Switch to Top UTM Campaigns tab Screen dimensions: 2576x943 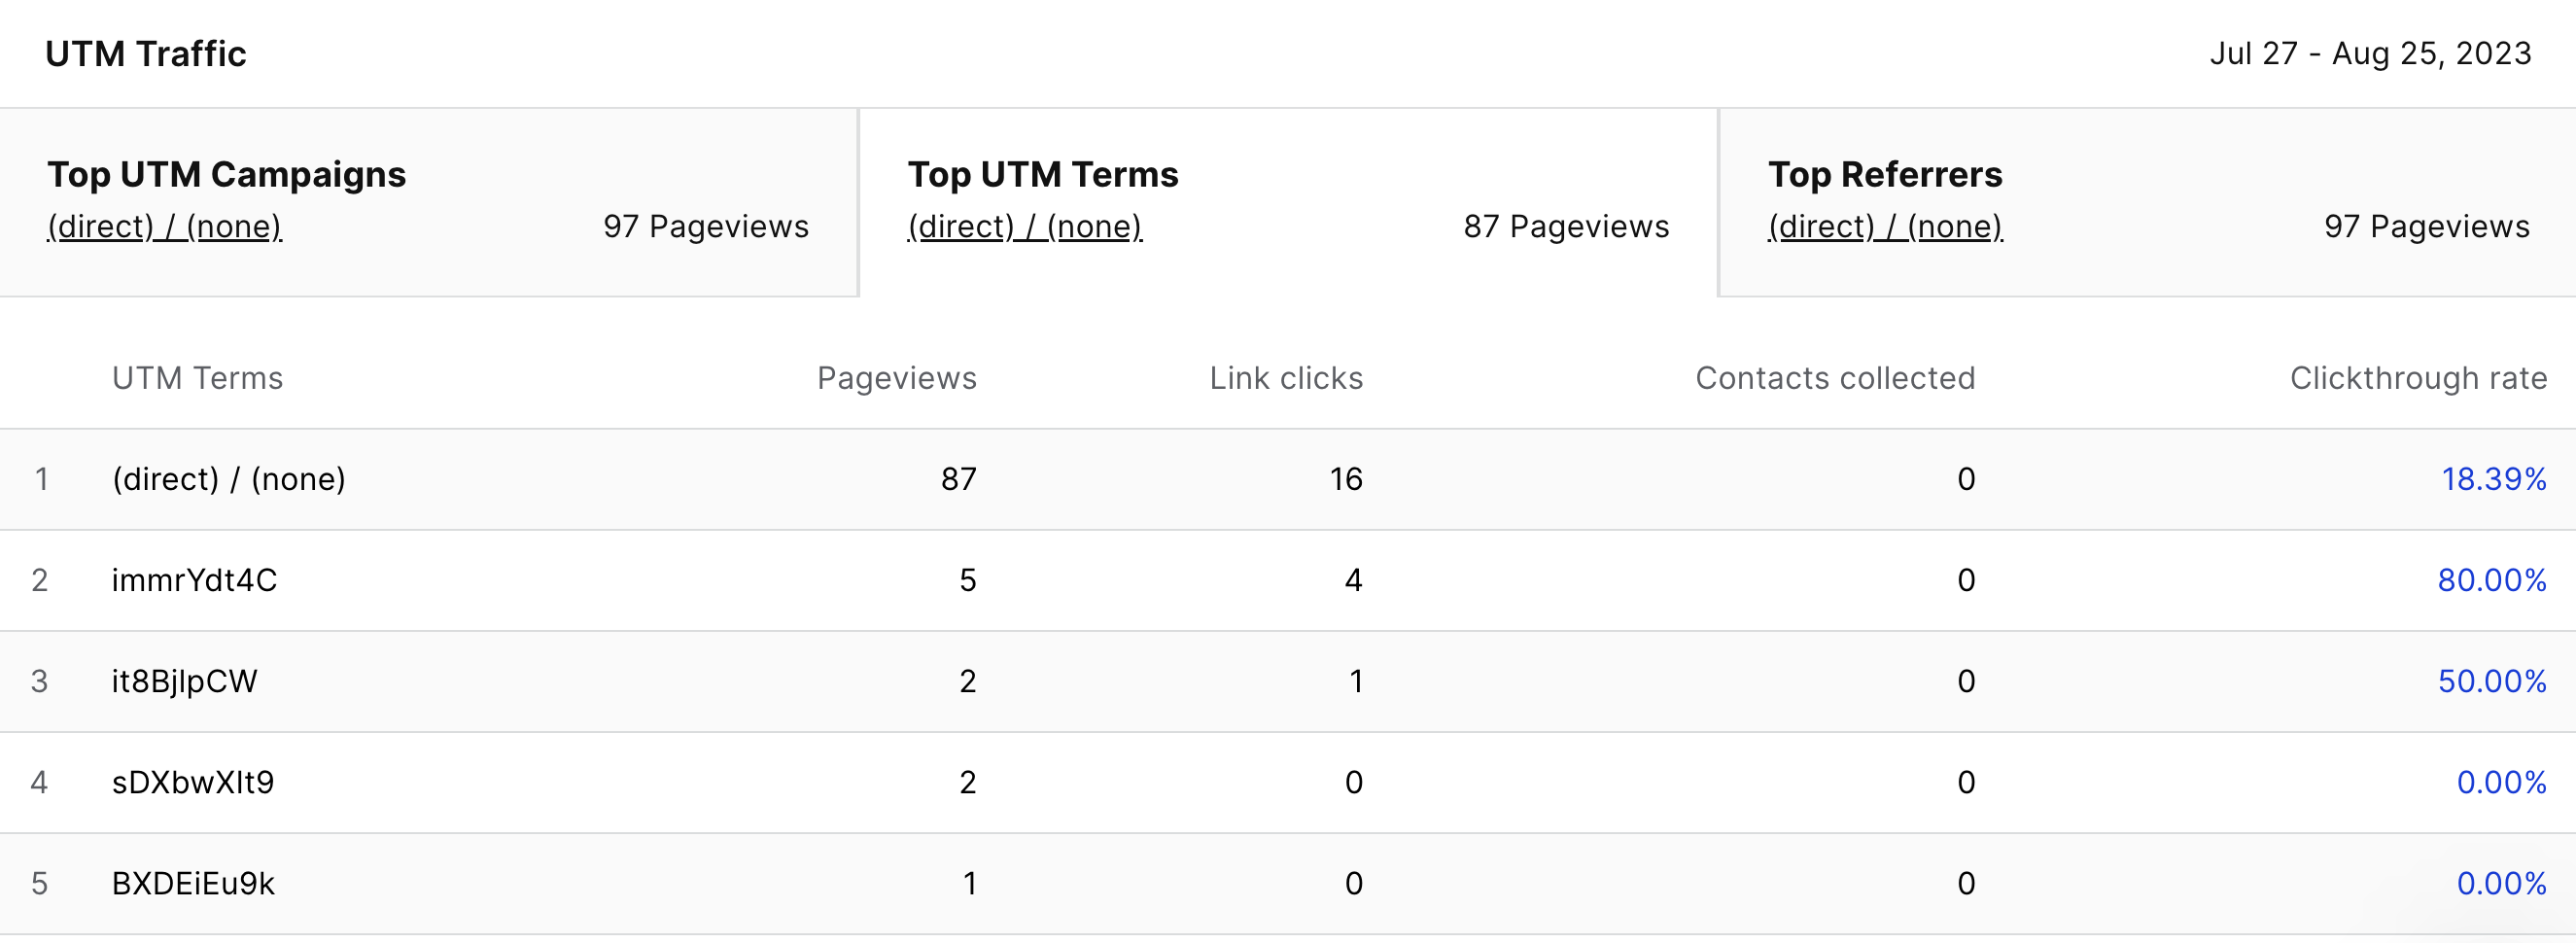[428, 202]
